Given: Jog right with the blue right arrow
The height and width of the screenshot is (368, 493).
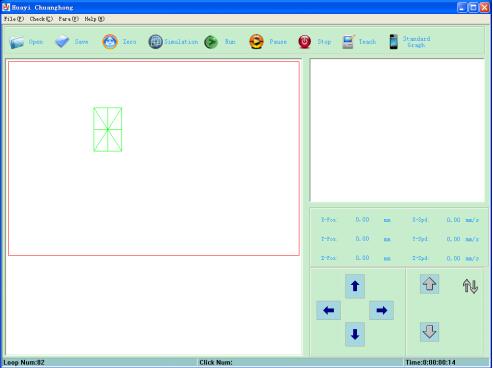Looking at the screenshot, I should (381, 310).
